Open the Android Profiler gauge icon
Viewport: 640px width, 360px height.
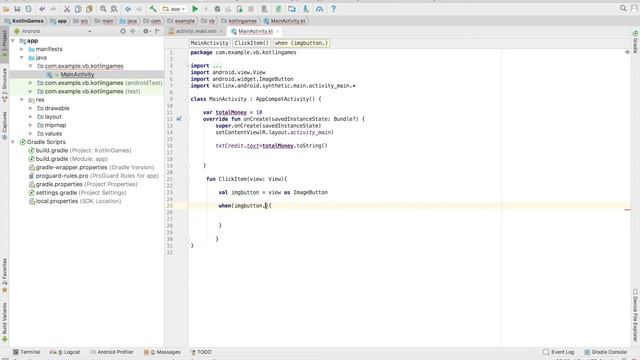319,9
